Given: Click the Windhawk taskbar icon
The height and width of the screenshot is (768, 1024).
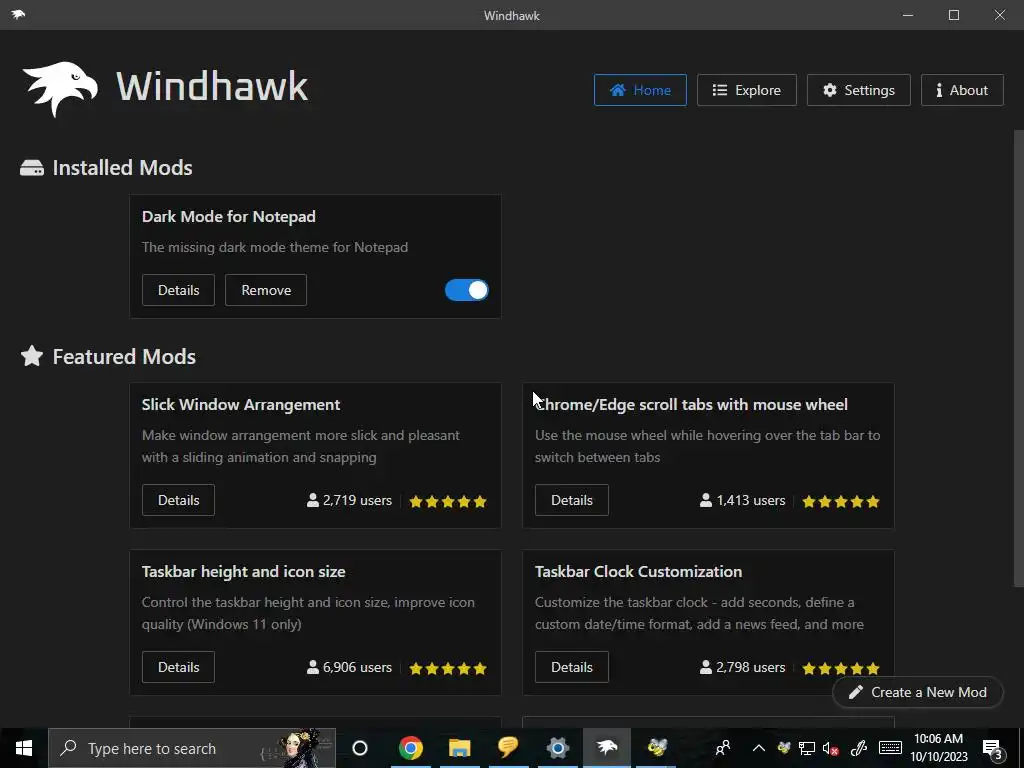Looking at the screenshot, I should (607, 746).
